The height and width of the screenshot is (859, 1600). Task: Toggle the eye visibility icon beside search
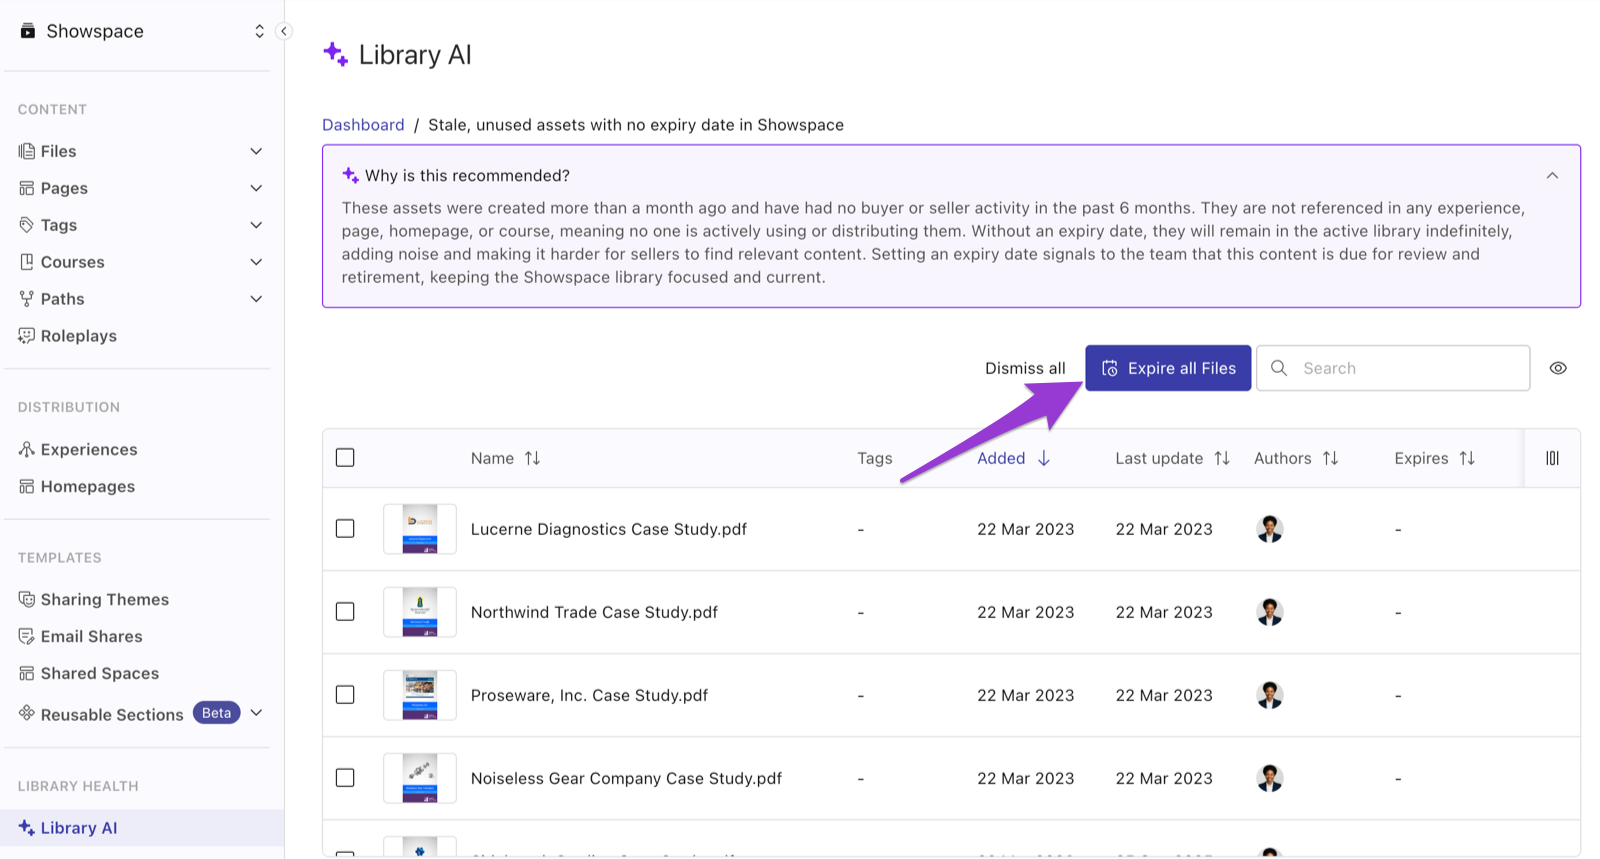pos(1558,368)
